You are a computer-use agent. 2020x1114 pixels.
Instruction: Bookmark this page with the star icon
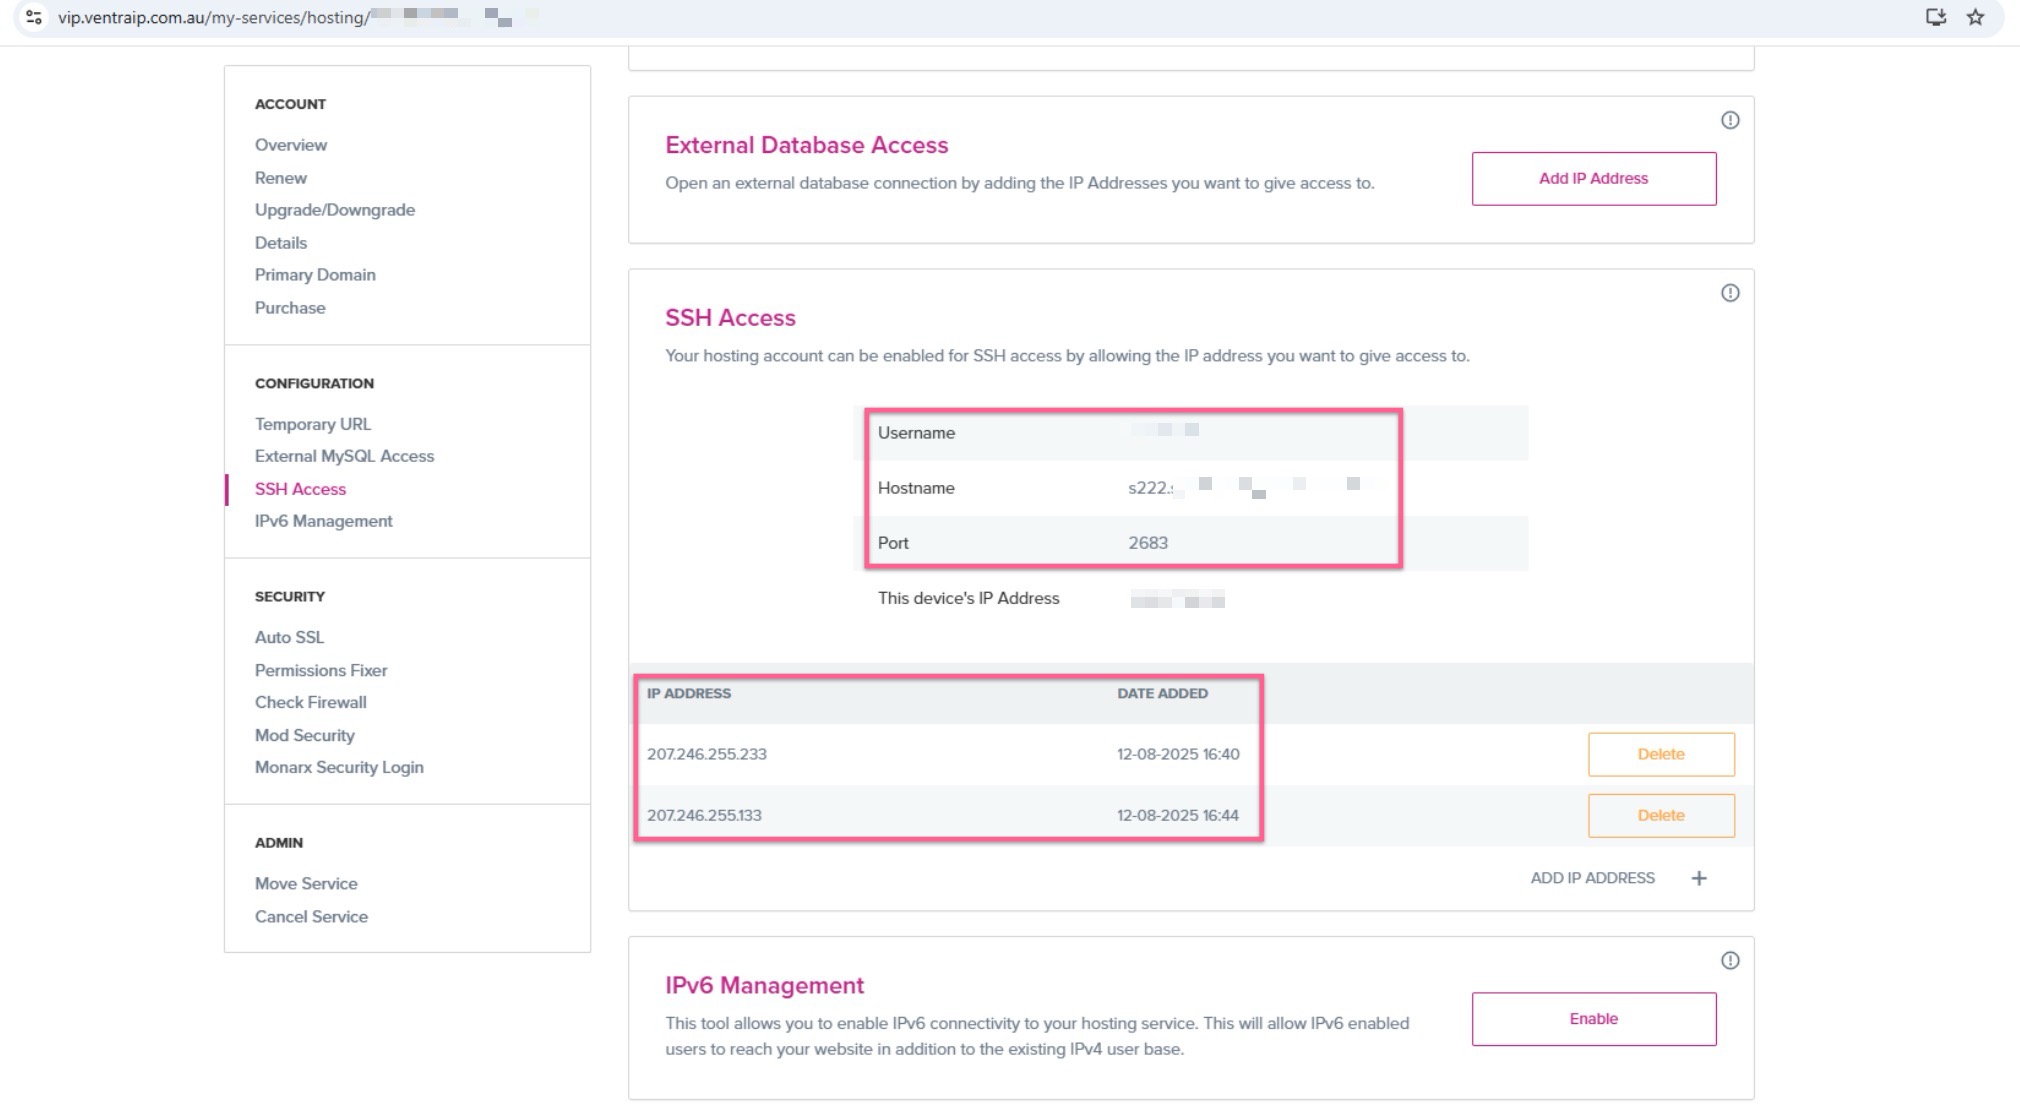1975,17
